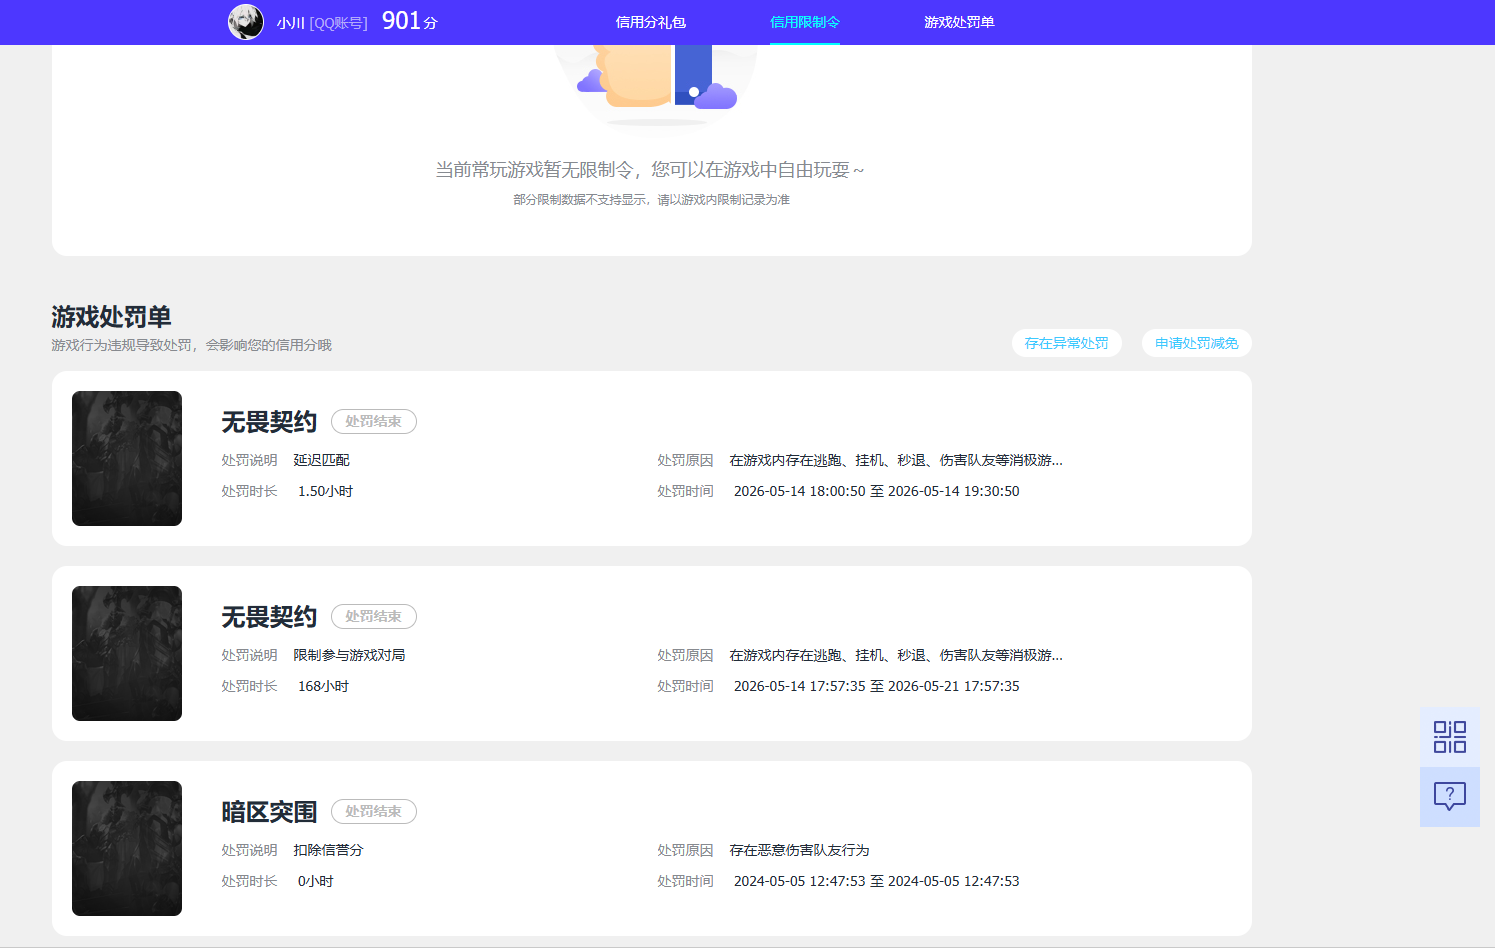Click the 2026-05-14 18:00:50 penalty time range
The image size is (1495, 948).
click(877, 491)
